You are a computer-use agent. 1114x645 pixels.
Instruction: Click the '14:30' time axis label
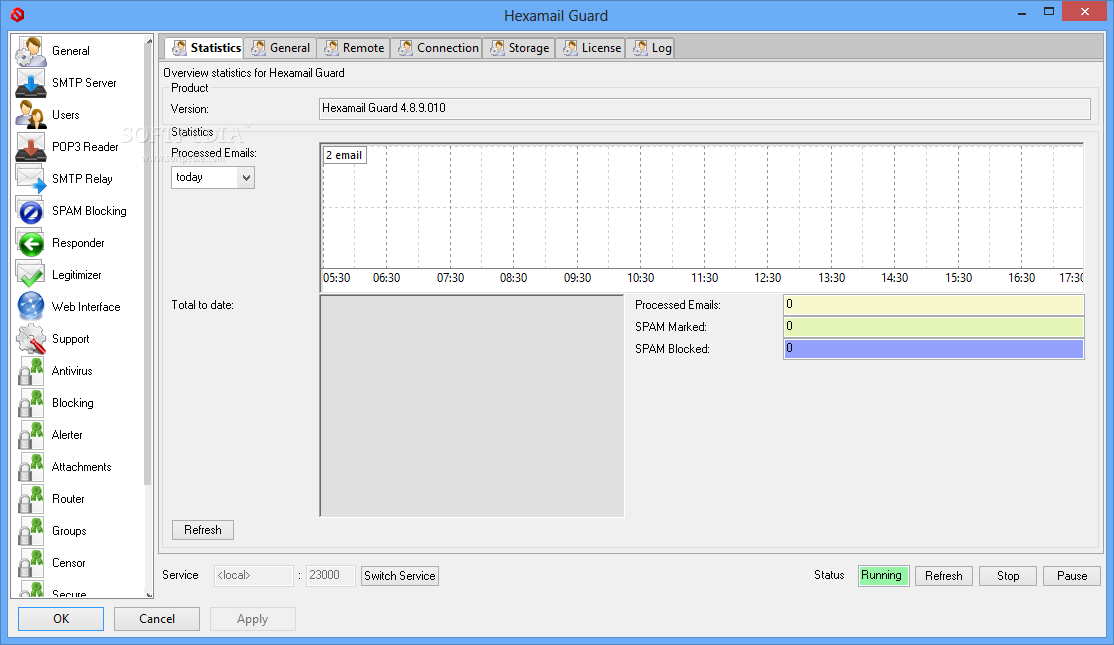[894, 278]
